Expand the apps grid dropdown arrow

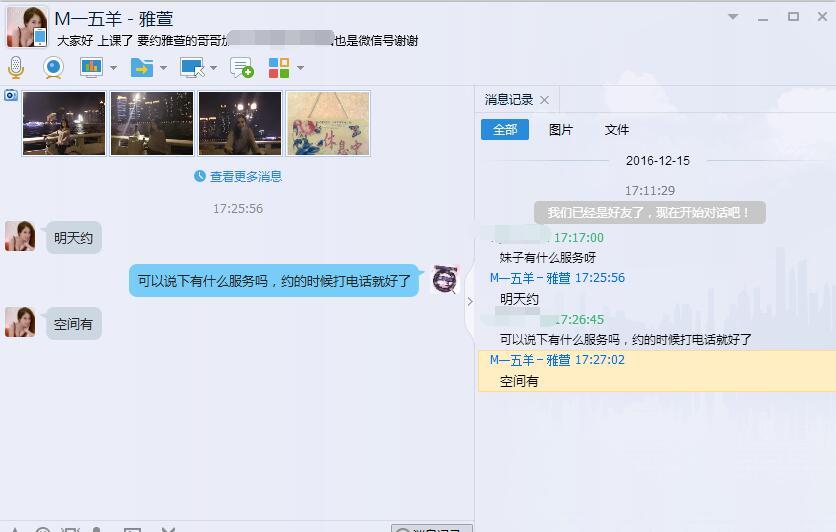coord(300,68)
